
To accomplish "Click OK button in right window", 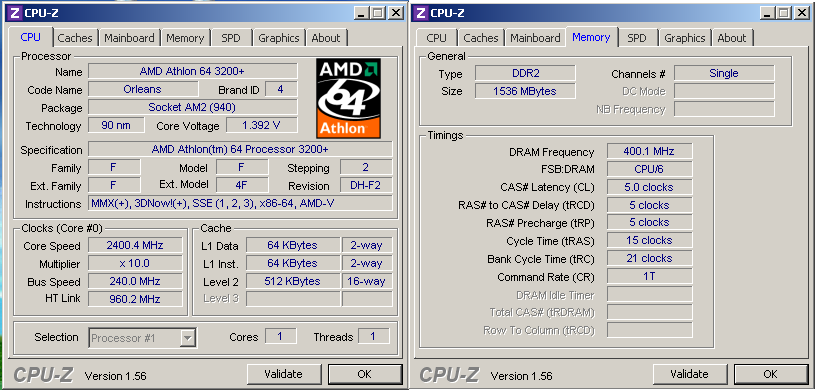I will (x=771, y=374).
